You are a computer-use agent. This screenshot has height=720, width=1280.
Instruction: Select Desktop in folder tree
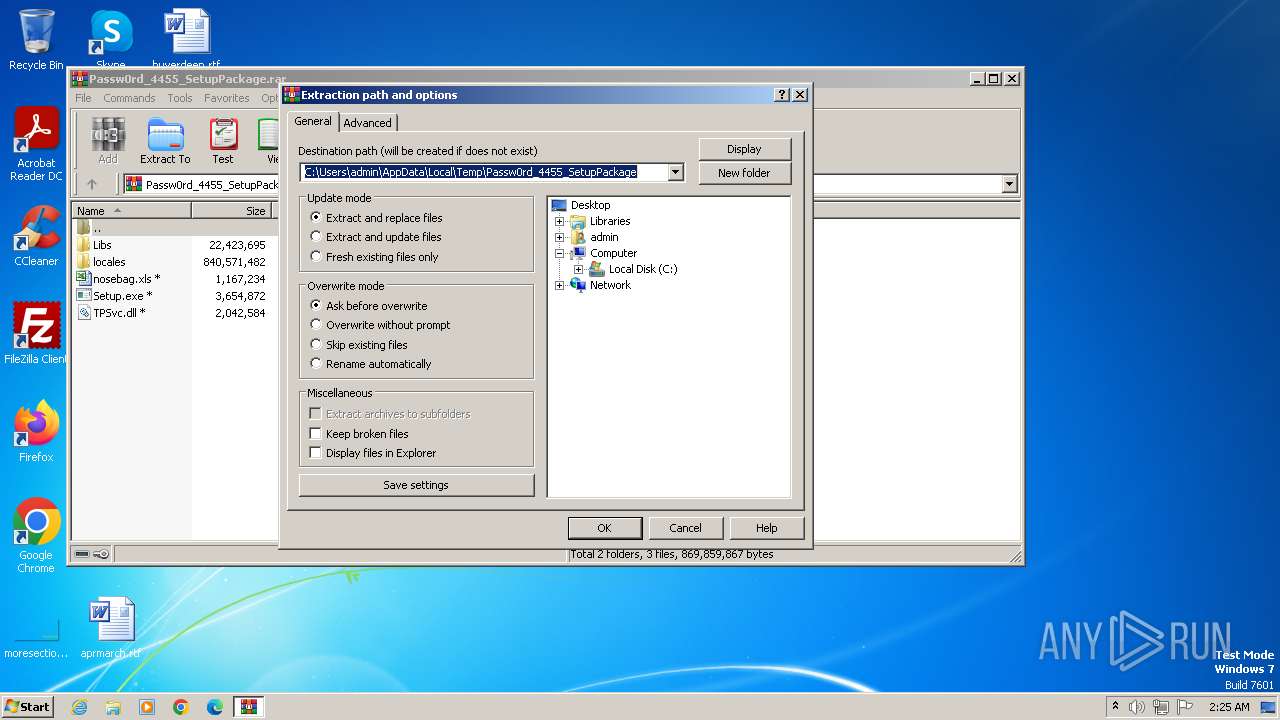[x=590, y=205]
